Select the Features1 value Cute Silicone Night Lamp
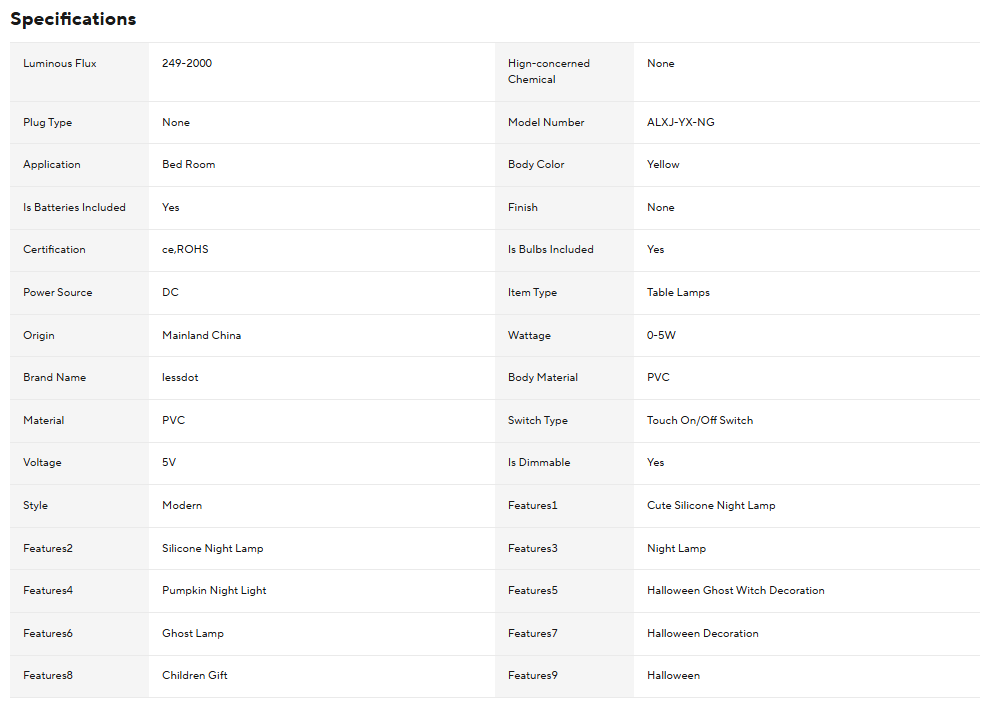This screenshot has width=995, height=720. click(711, 506)
